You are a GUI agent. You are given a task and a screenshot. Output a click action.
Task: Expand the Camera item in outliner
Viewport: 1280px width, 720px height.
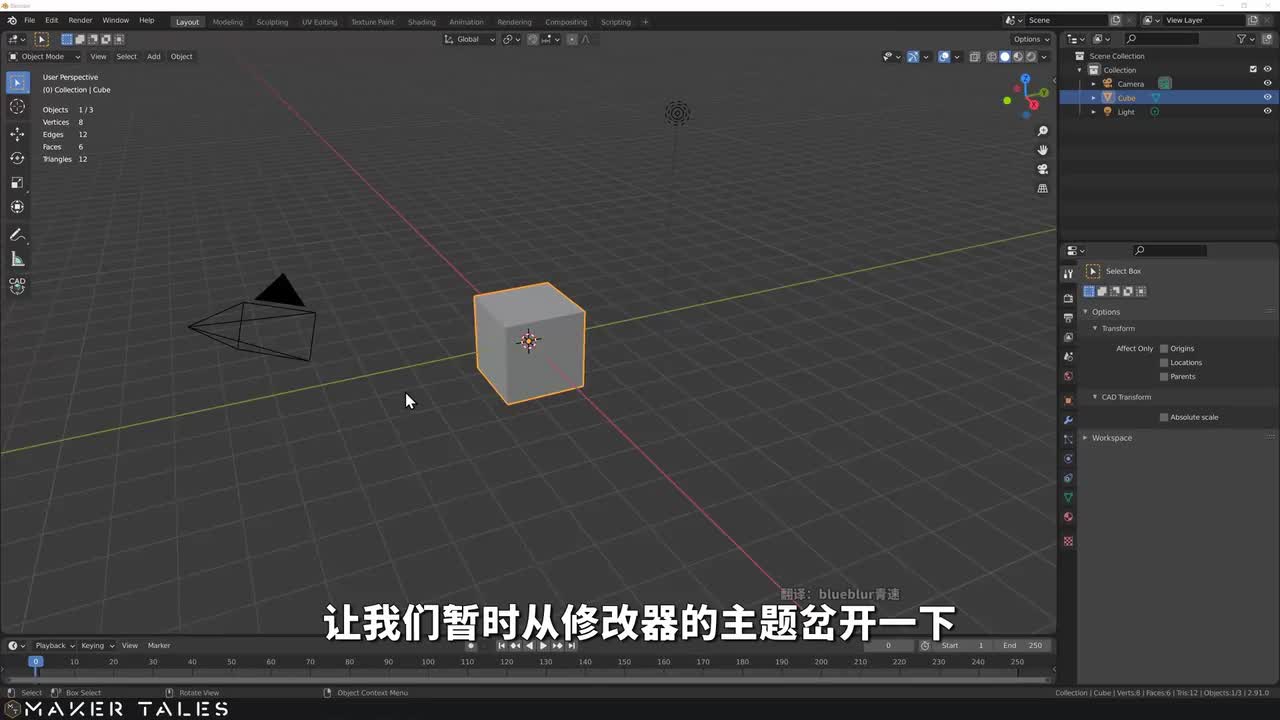pyautogui.click(x=1093, y=84)
